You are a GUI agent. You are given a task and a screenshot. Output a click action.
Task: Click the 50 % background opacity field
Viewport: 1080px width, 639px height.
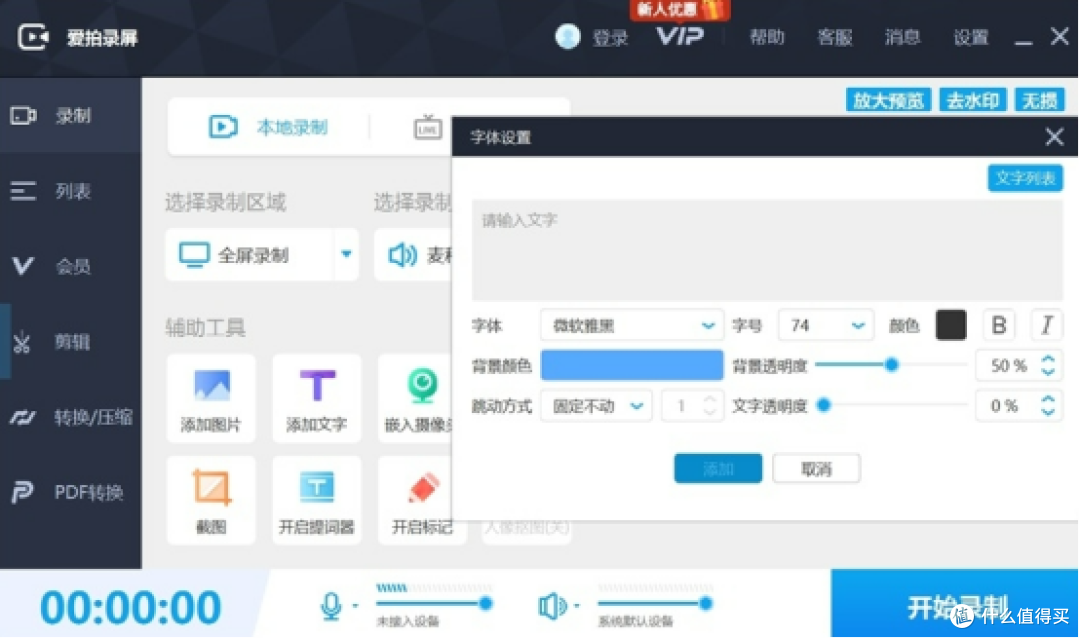1008,366
